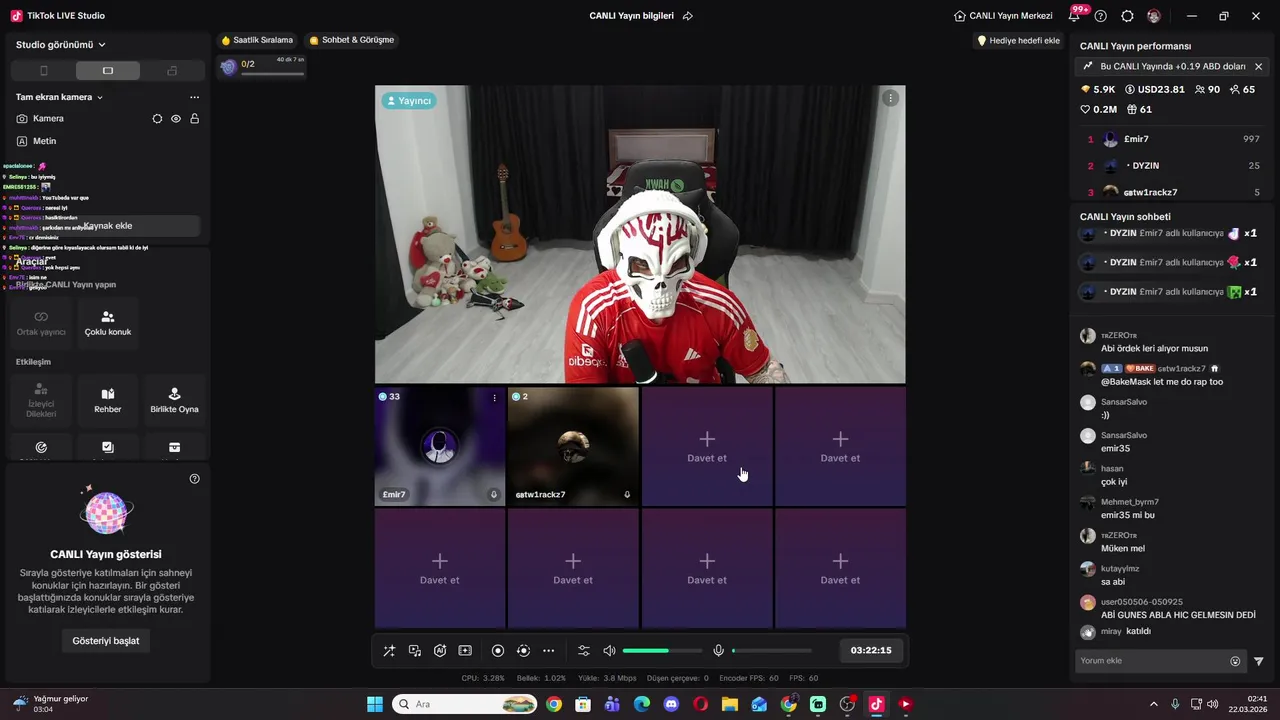Dismiss the +0.19 ABD doları banner
The width and height of the screenshot is (1280, 720).
(x=1258, y=66)
